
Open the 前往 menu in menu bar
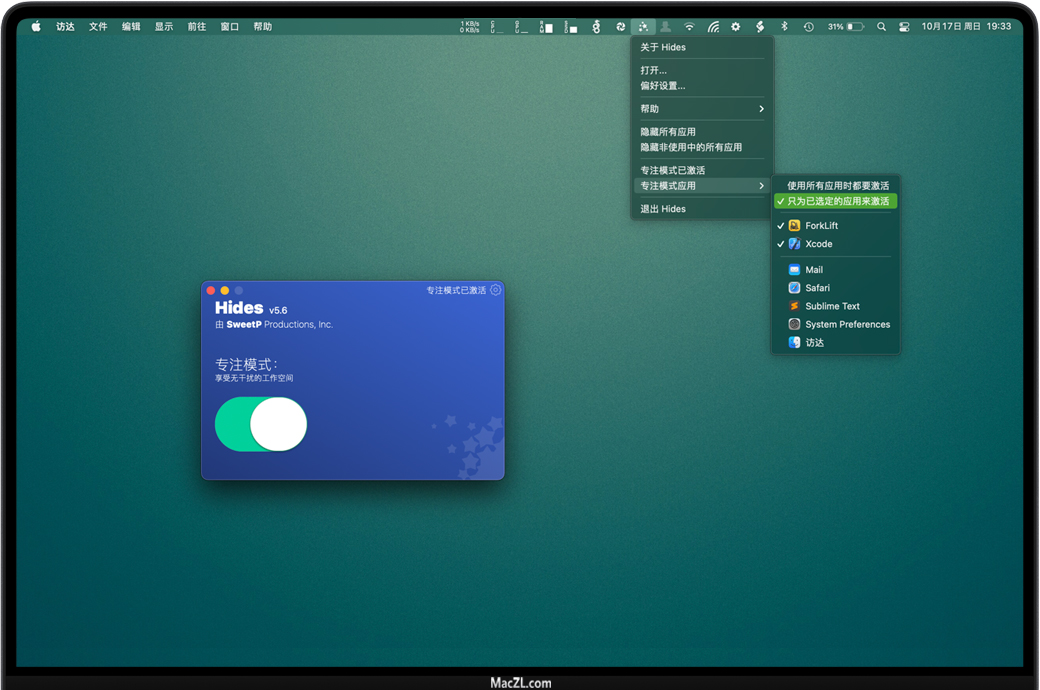point(196,27)
